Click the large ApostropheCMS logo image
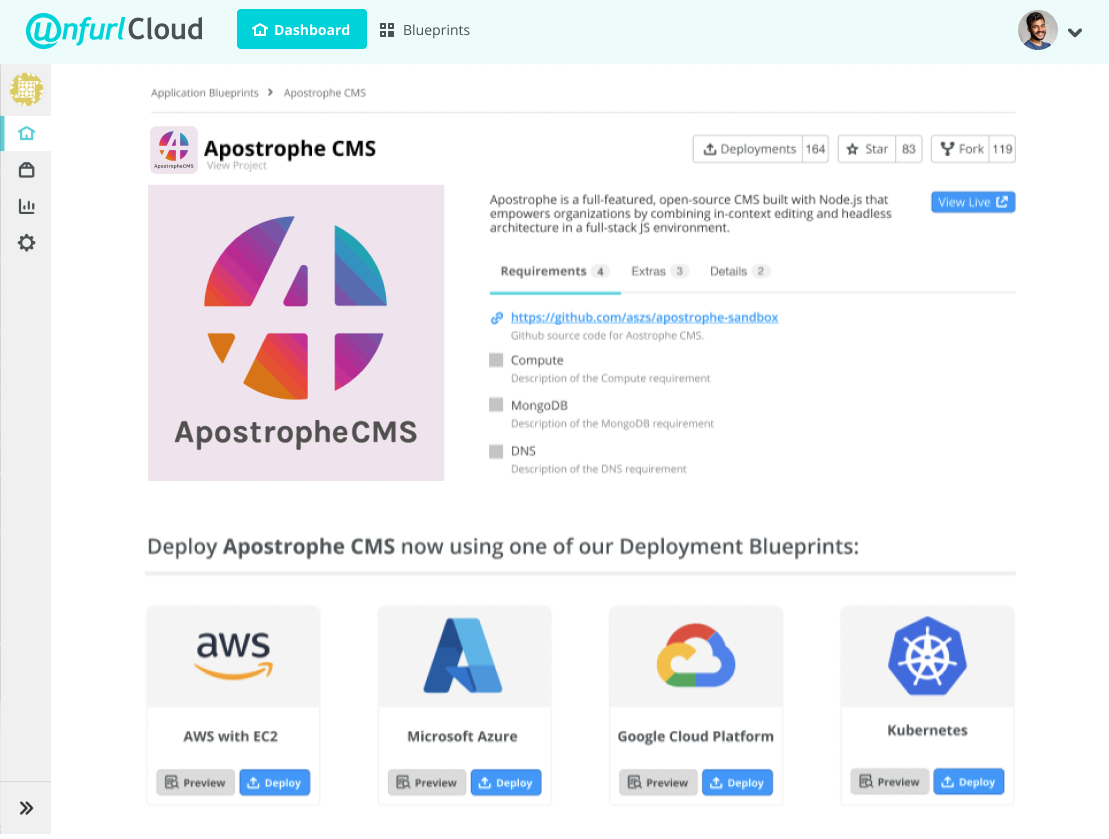 click(296, 333)
